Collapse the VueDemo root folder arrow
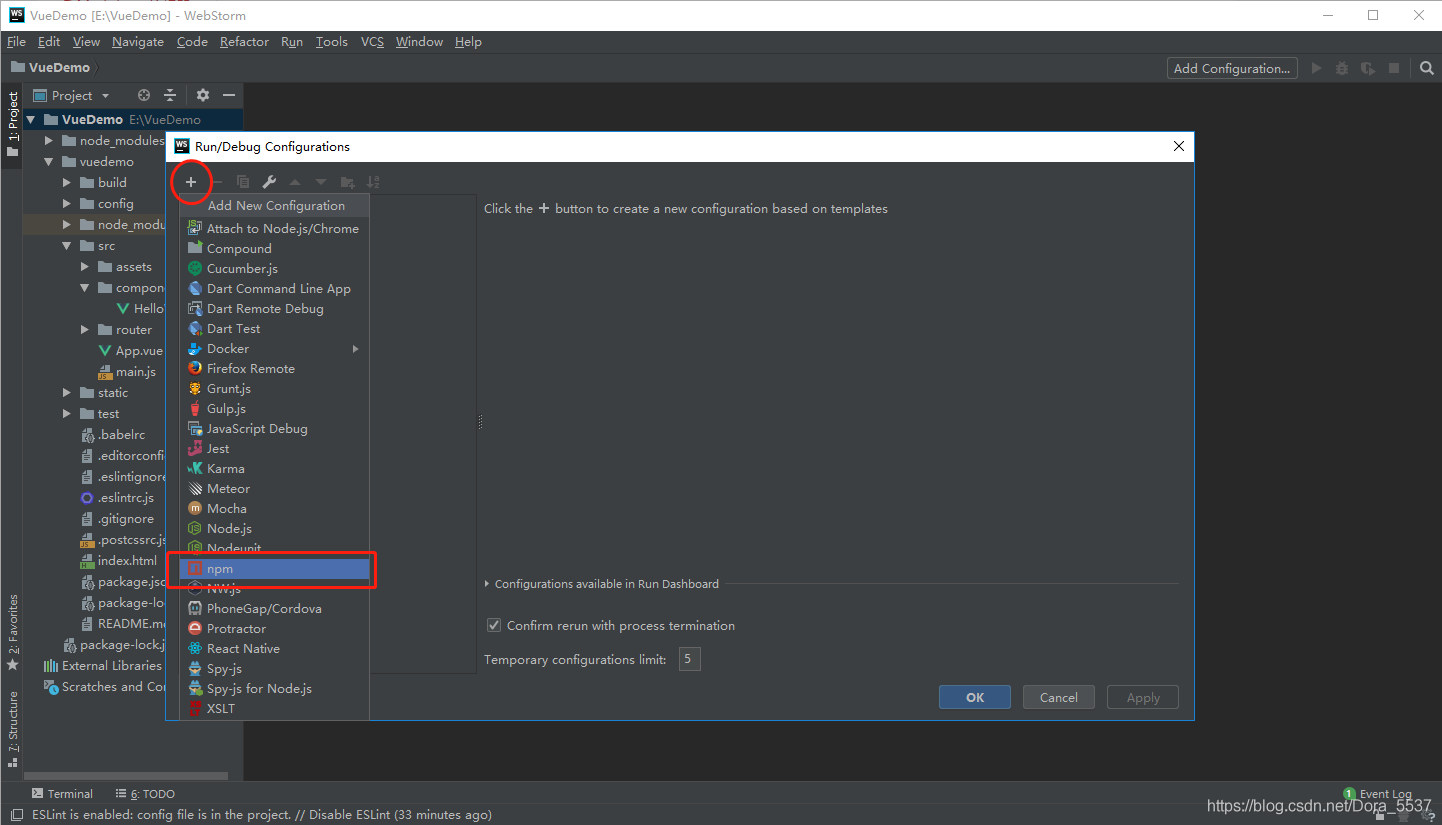 31,119
